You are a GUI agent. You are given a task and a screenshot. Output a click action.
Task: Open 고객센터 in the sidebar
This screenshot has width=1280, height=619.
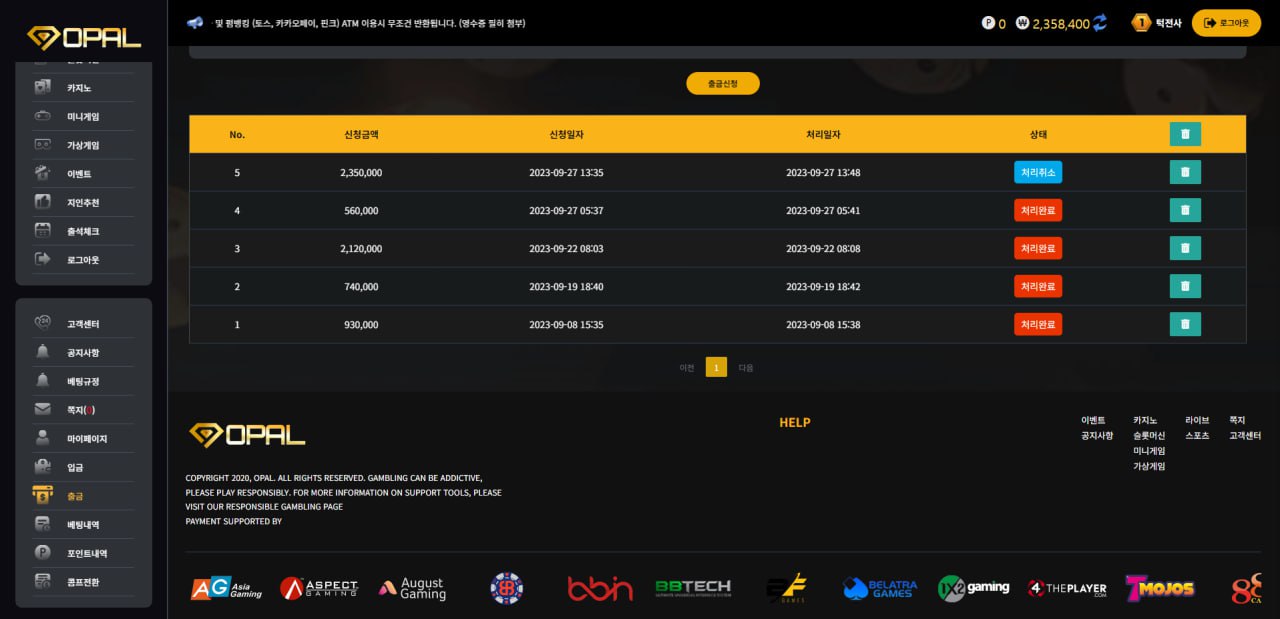[x=83, y=324]
